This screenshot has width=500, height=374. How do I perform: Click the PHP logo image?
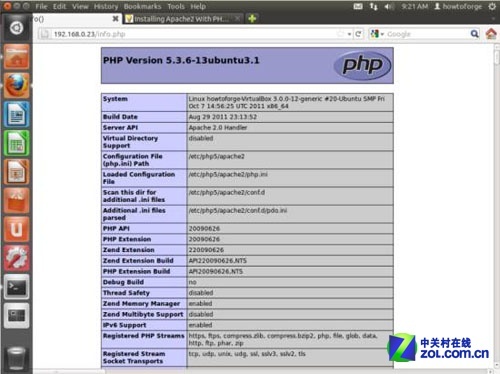pyautogui.click(x=362, y=65)
